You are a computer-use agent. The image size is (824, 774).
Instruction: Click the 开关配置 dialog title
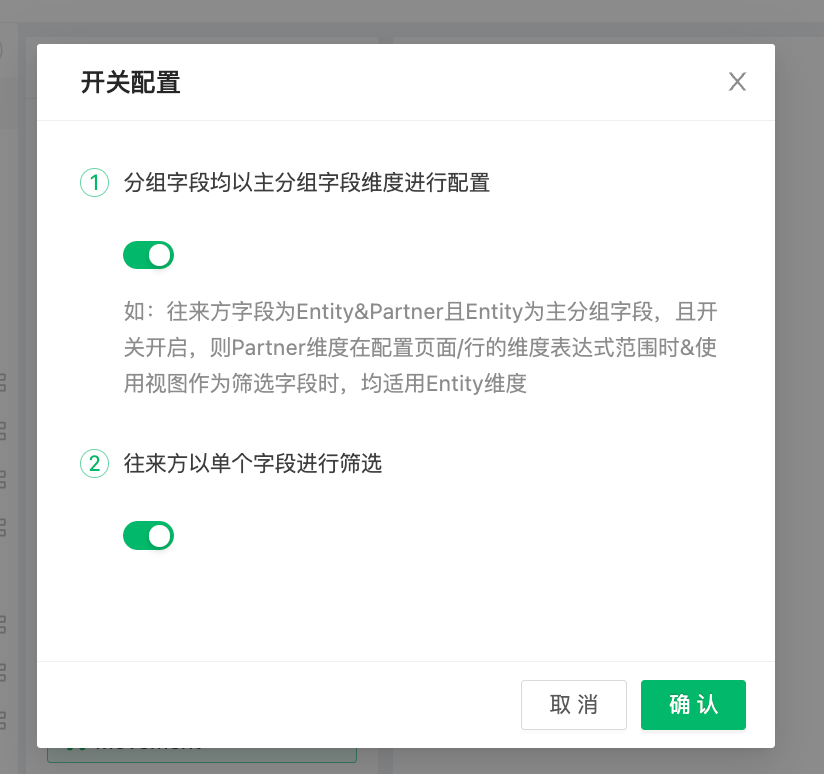coord(130,82)
